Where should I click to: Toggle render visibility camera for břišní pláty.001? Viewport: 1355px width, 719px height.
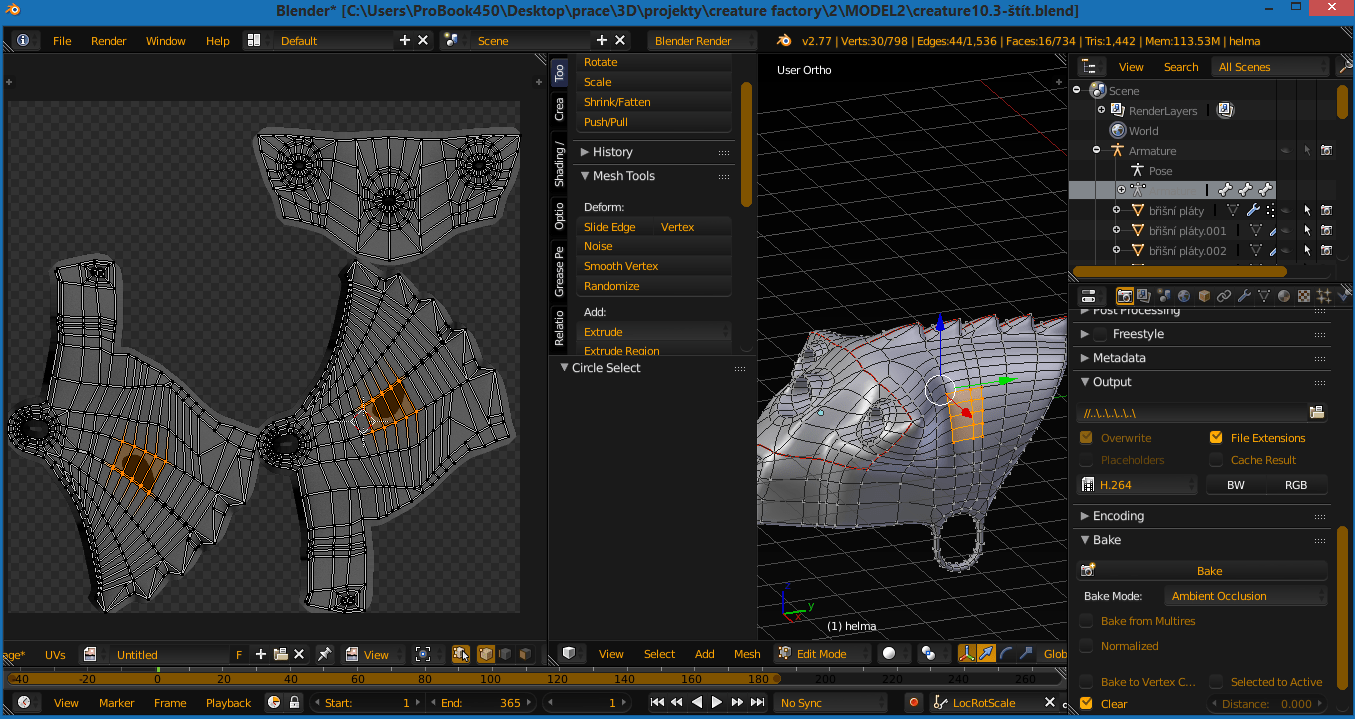point(1327,230)
